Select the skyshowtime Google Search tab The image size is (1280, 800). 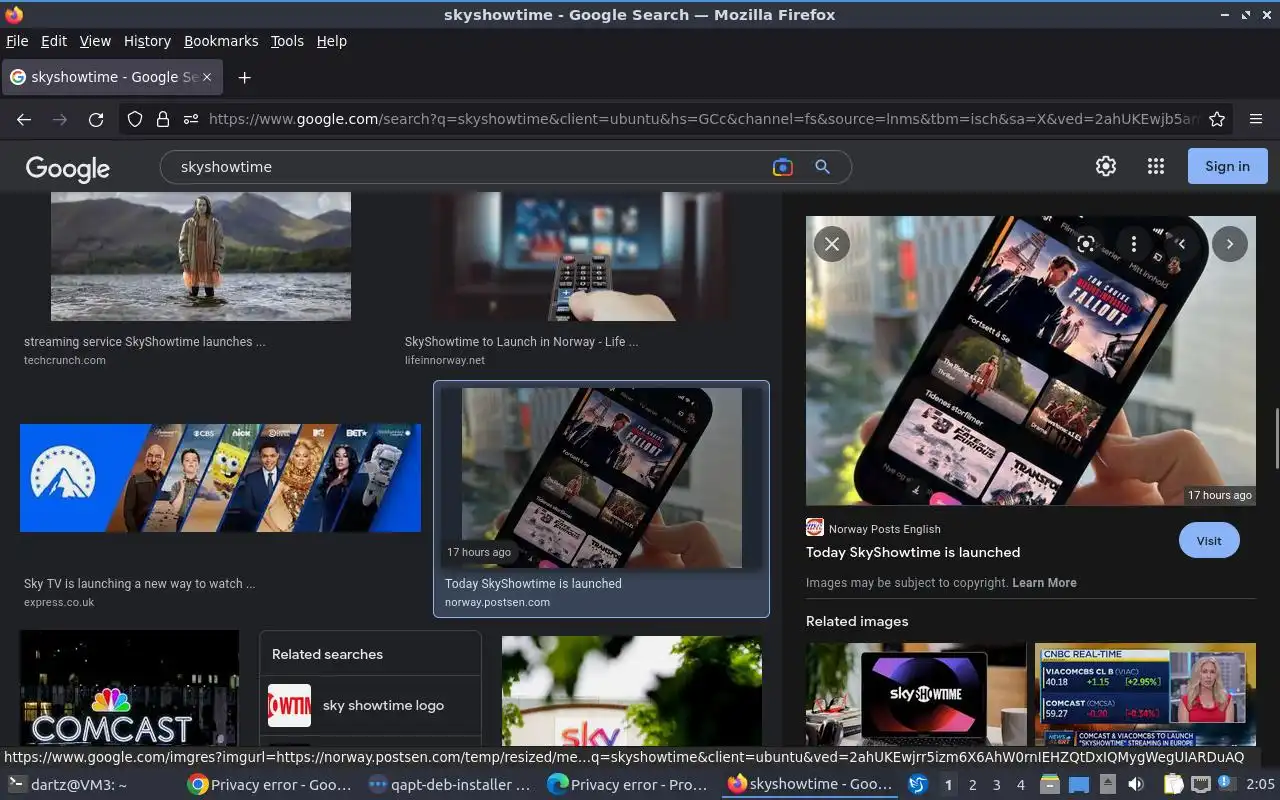(x=112, y=77)
